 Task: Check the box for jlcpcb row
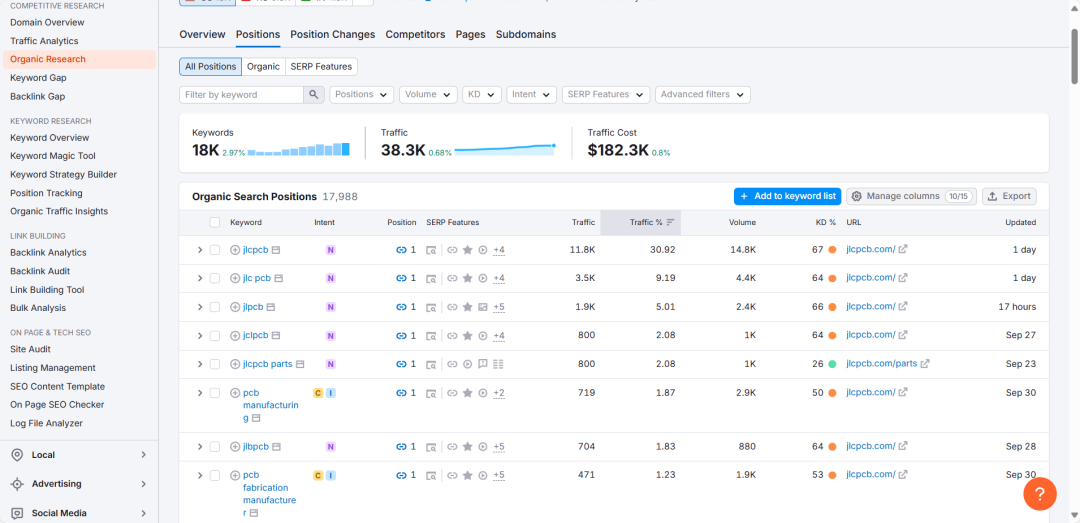click(x=215, y=250)
